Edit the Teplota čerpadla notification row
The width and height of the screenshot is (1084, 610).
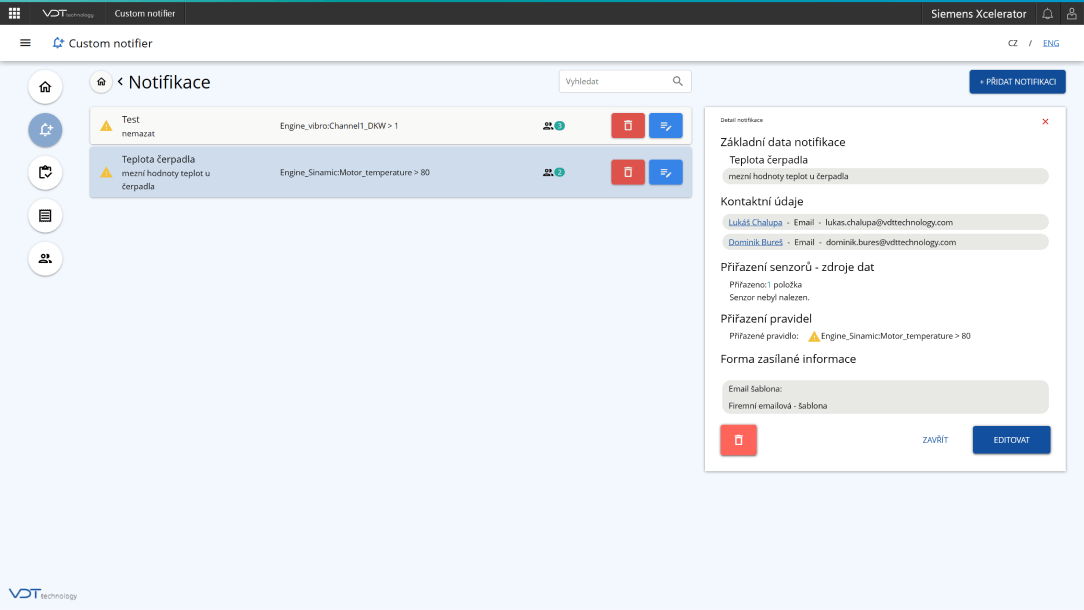click(666, 172)
